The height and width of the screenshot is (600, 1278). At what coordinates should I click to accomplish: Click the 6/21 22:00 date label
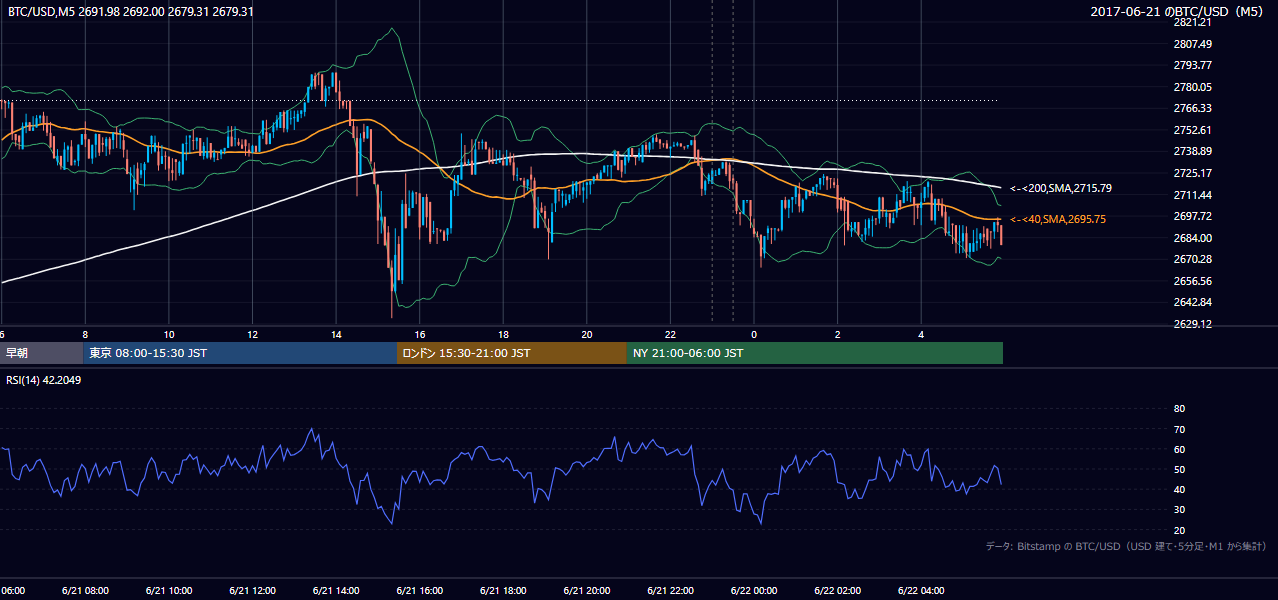click(x=670, y=590)
